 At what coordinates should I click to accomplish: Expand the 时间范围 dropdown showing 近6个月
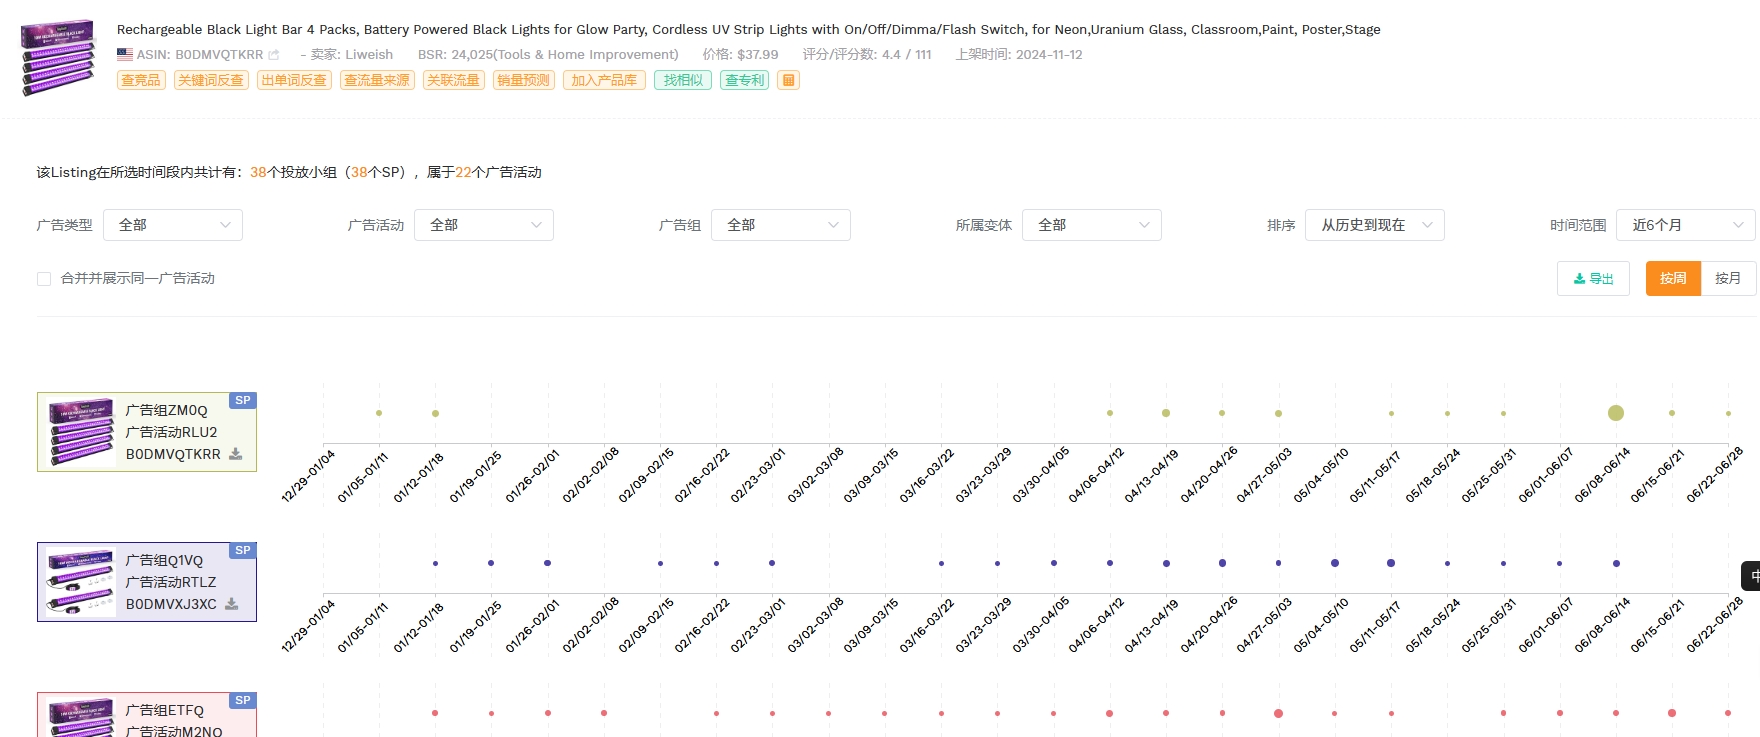[1685, 225]
